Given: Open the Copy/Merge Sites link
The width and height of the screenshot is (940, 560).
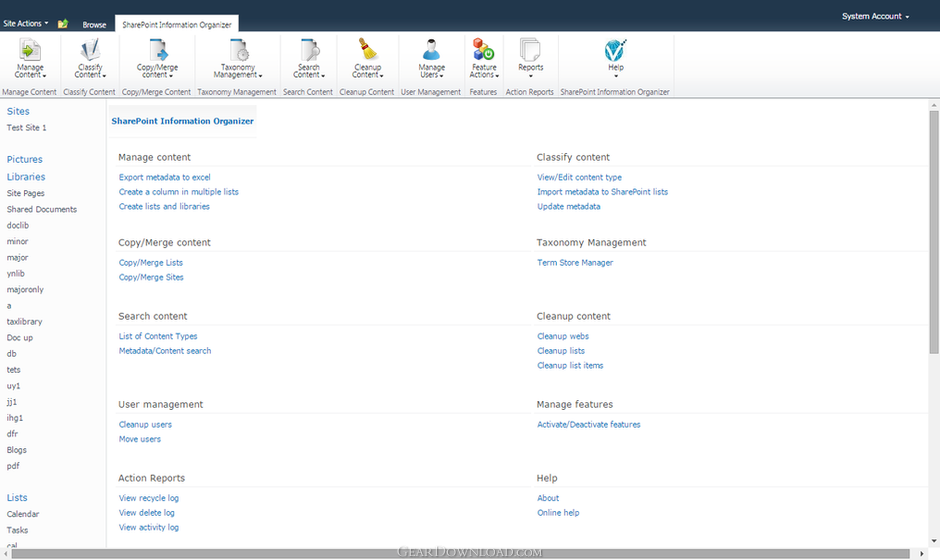Looking at the screenshot, I should pyautogui.click(x=151, y=277).
